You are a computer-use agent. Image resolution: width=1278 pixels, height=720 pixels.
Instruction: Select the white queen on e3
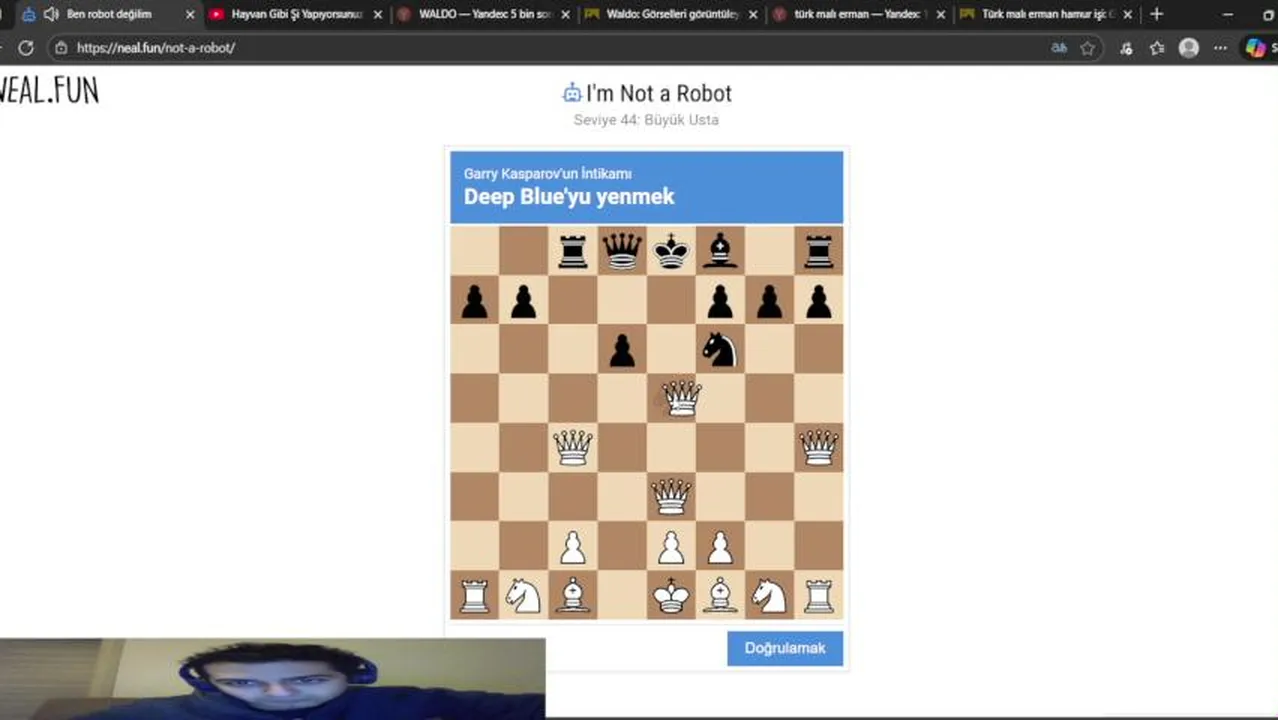(x=671, y=496)
